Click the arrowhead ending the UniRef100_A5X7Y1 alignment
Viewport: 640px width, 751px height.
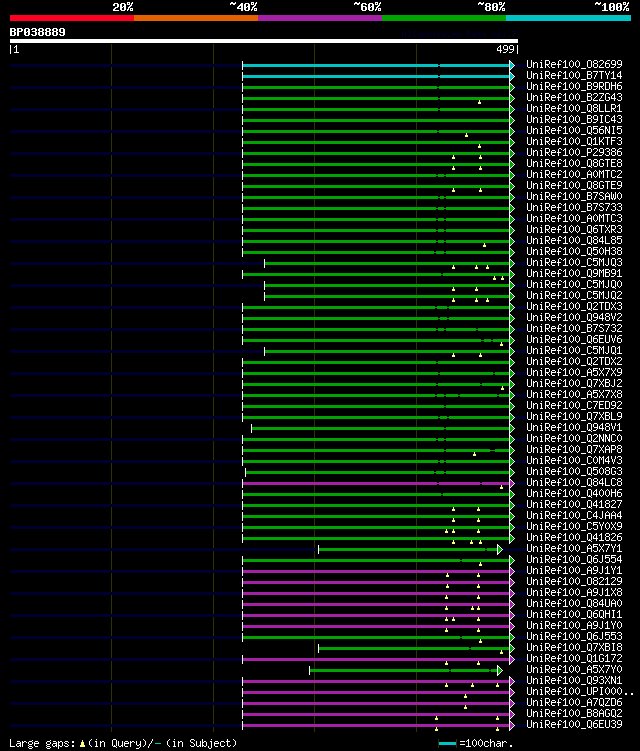point(500,549)
